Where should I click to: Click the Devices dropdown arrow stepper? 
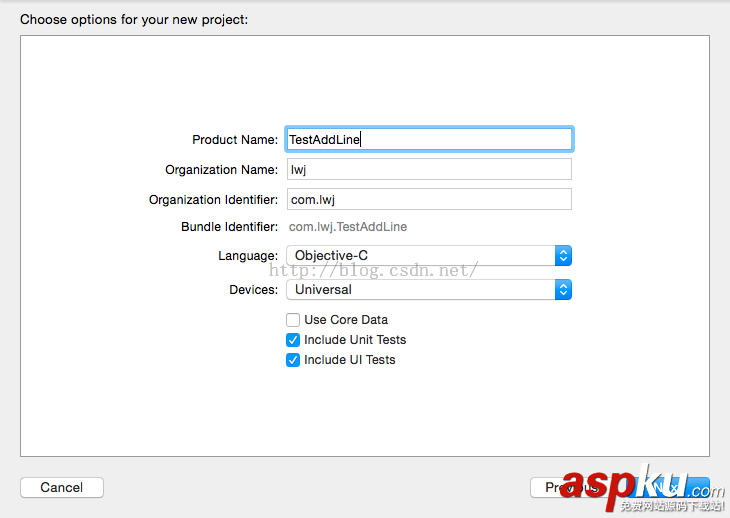[563, 289]
